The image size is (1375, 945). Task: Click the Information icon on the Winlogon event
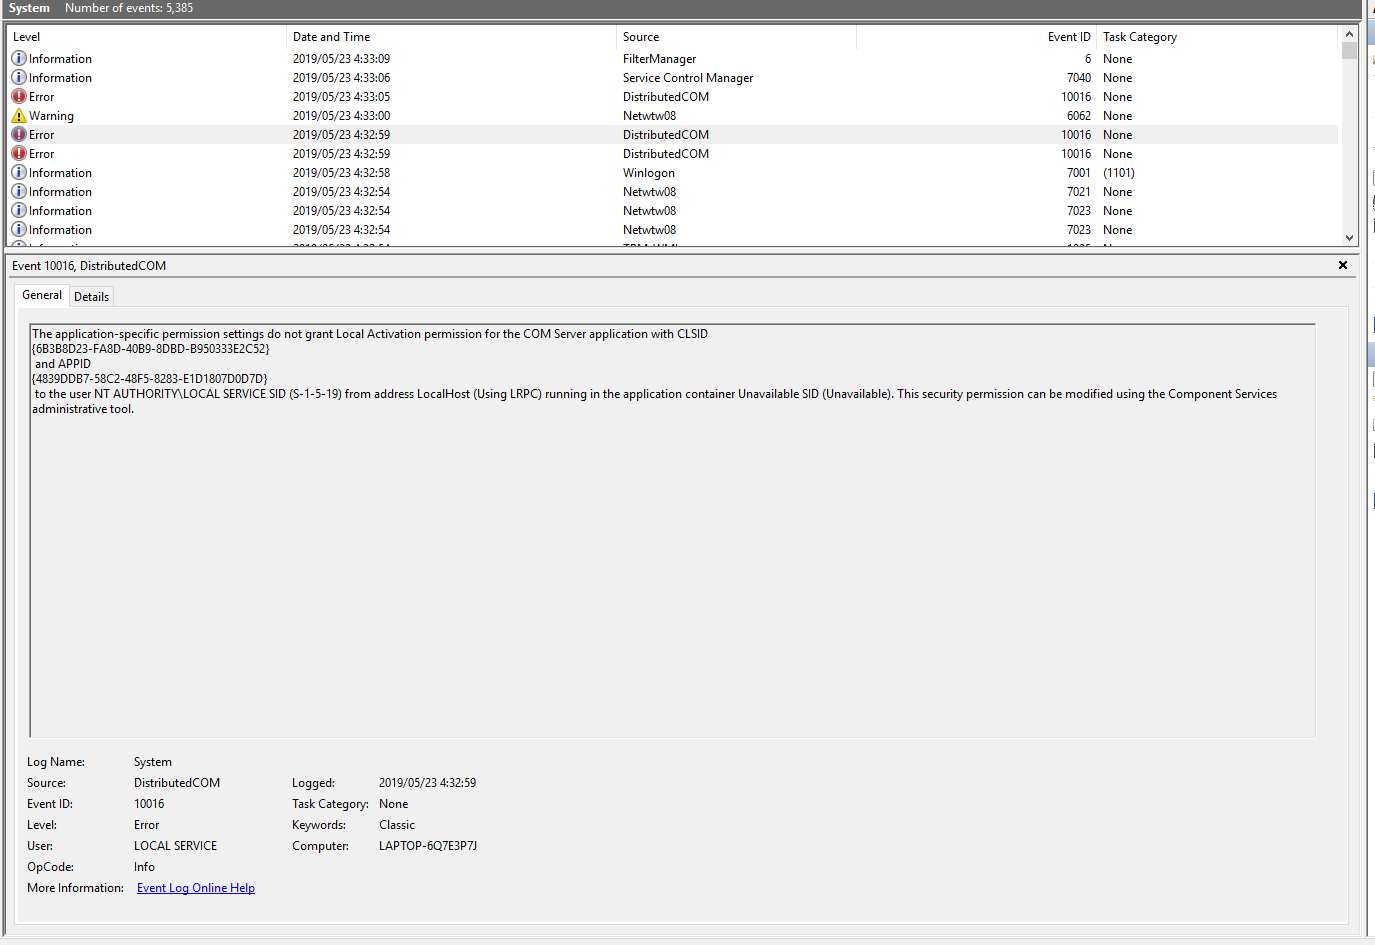coord(18,172)
